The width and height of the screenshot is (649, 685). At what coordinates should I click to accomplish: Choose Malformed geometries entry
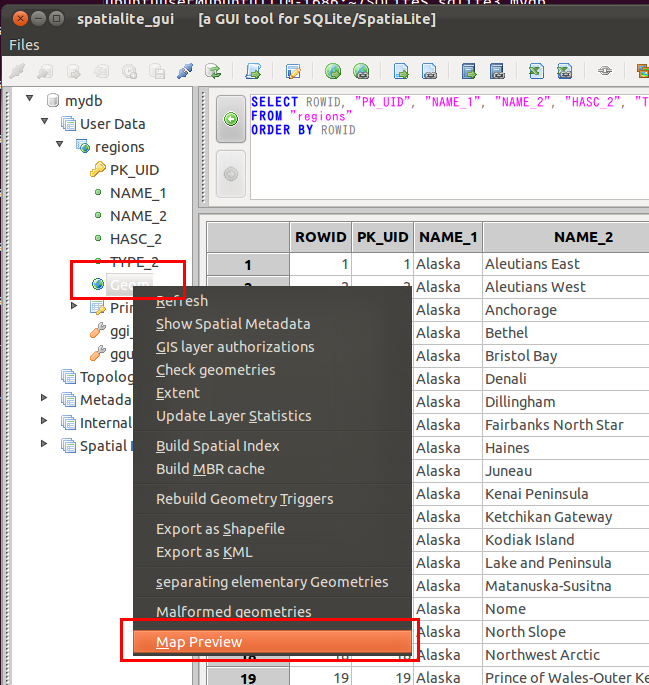272,612
